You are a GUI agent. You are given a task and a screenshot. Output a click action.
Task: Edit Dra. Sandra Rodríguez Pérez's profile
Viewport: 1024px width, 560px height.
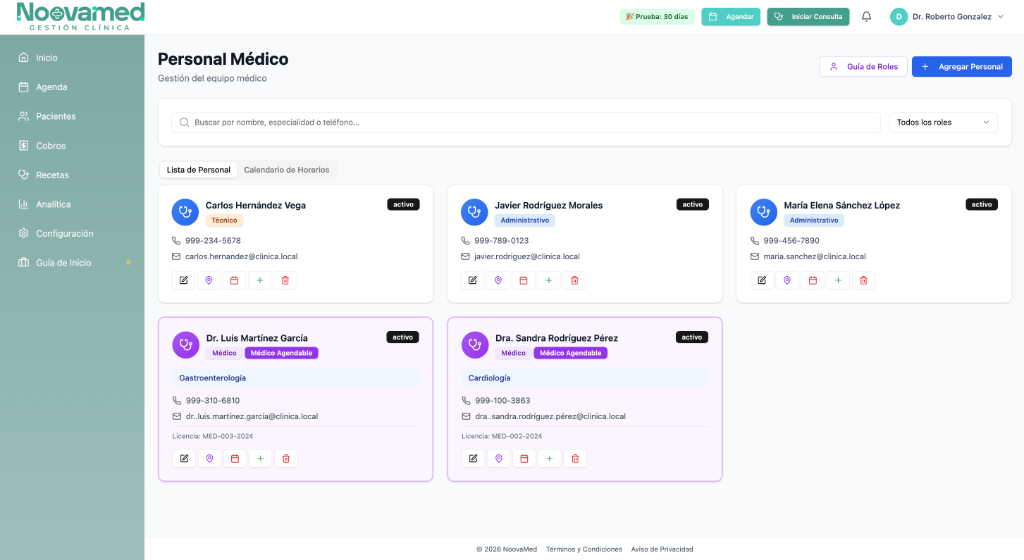click(x=473, y=459)
